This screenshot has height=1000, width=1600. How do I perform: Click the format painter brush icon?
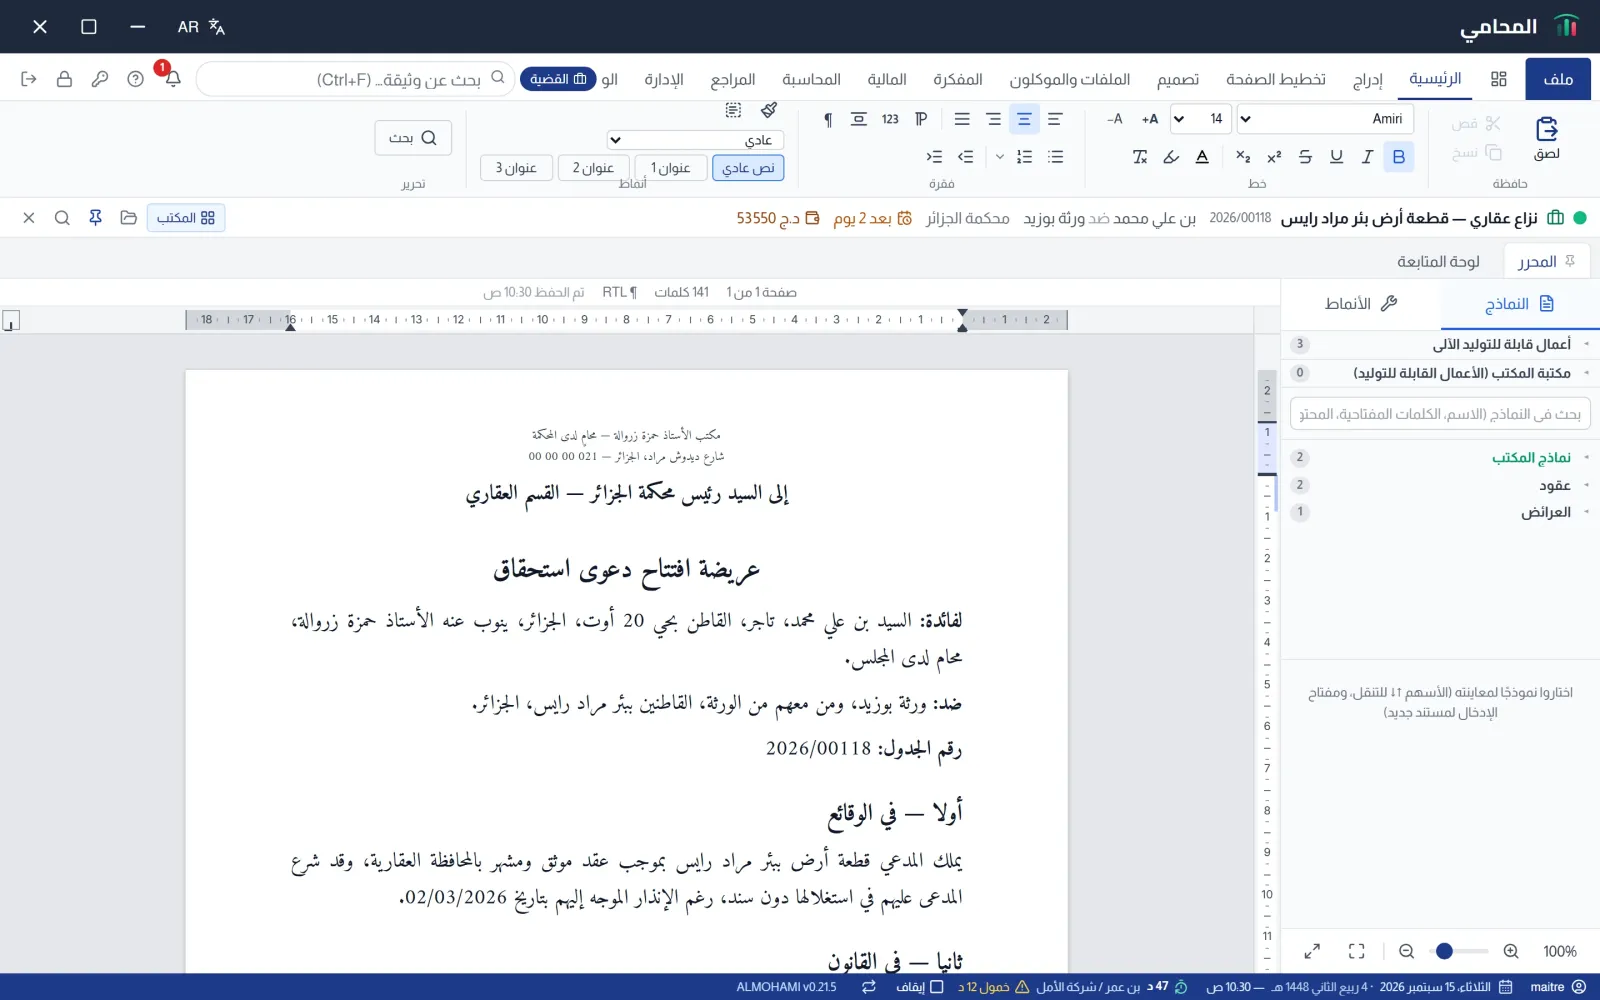769,110
